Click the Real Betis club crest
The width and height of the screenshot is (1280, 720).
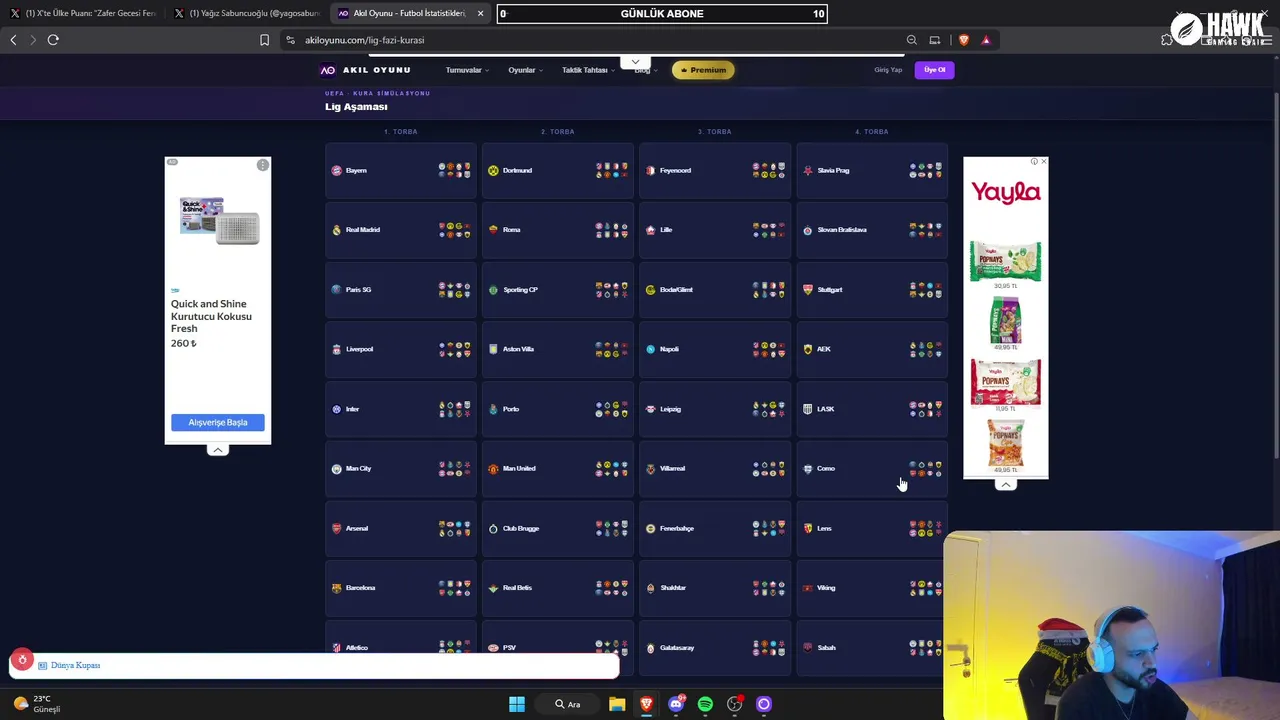(493, 588)
